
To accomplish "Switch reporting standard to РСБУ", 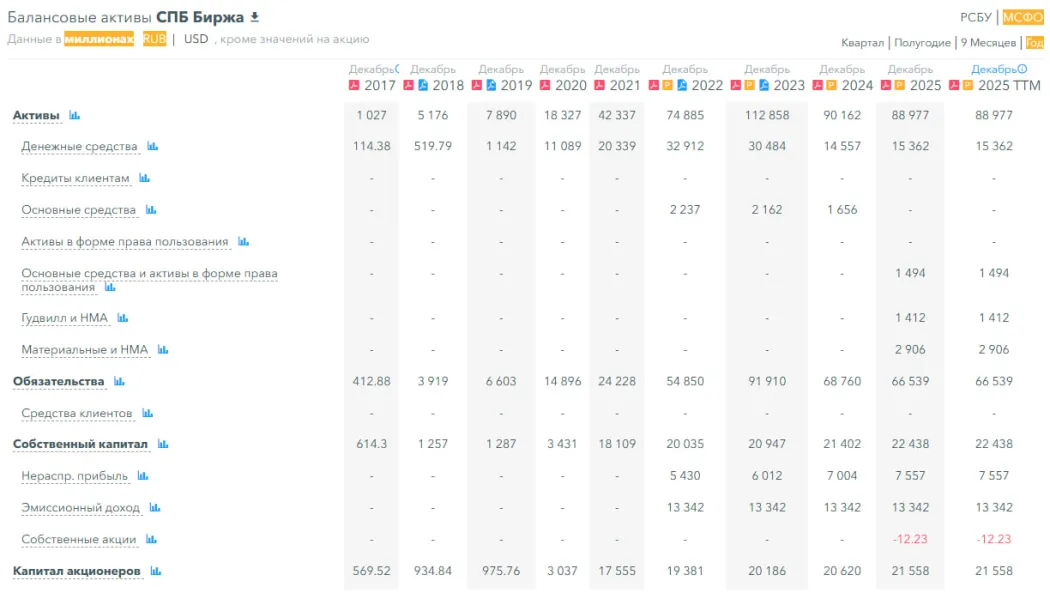I will 976,17.
